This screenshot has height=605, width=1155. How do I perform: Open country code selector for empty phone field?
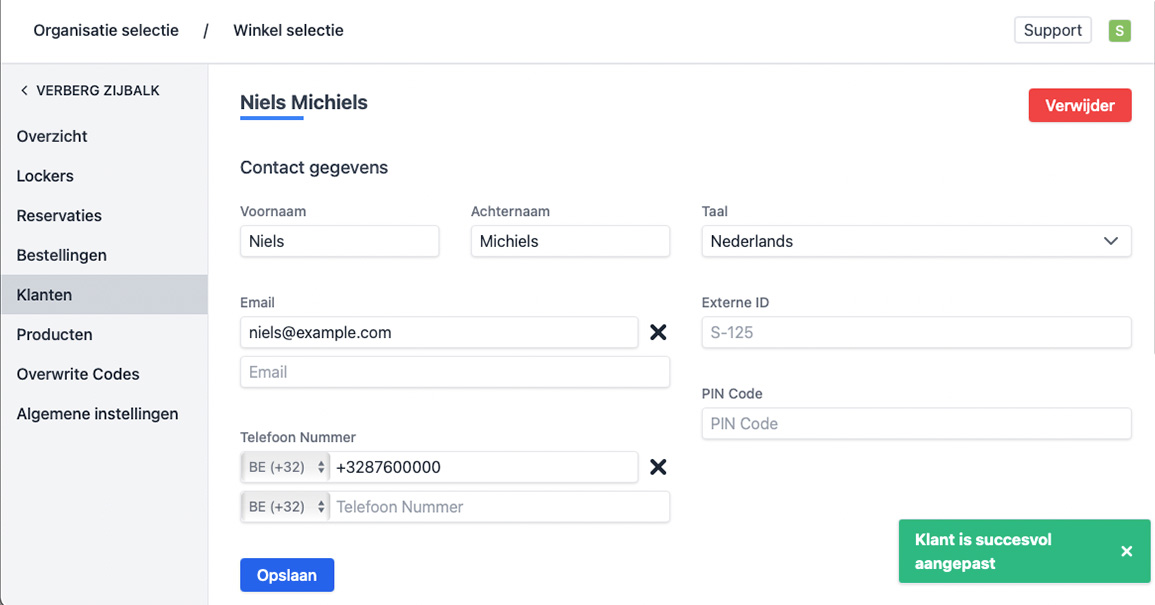(x=286, y=507)
